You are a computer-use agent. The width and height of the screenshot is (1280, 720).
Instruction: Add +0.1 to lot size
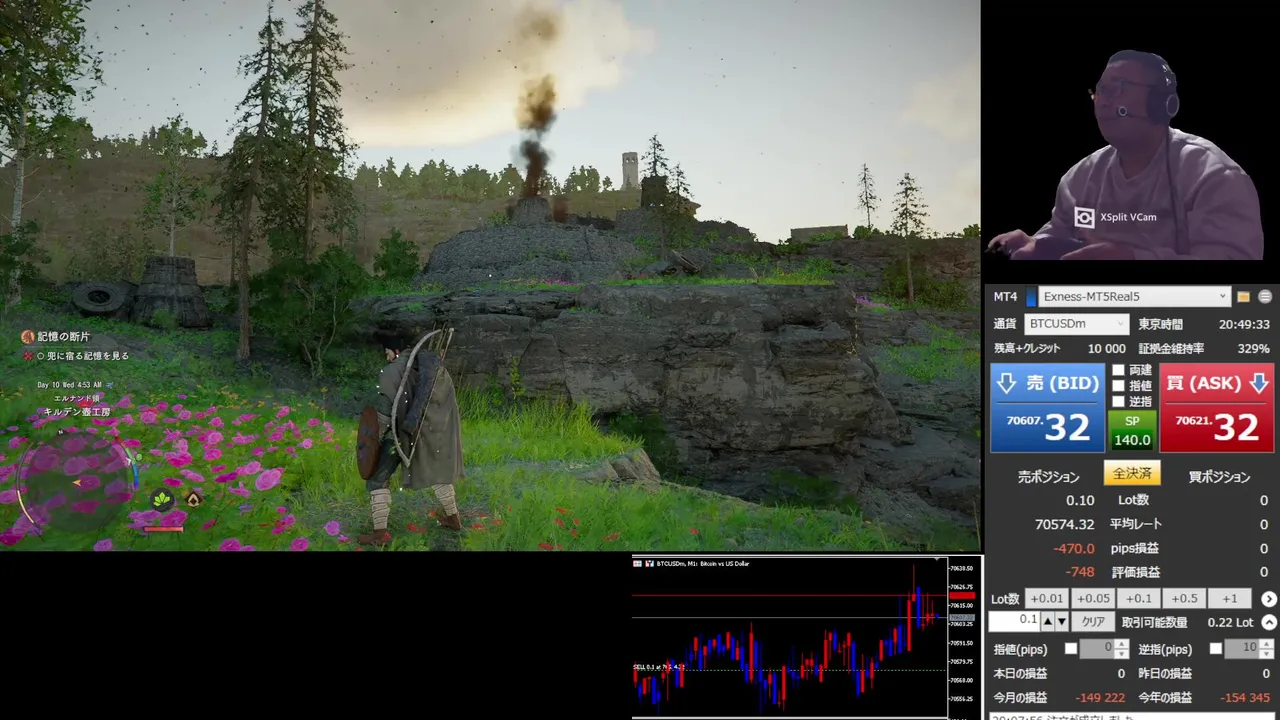click(x=1138, y=599)
